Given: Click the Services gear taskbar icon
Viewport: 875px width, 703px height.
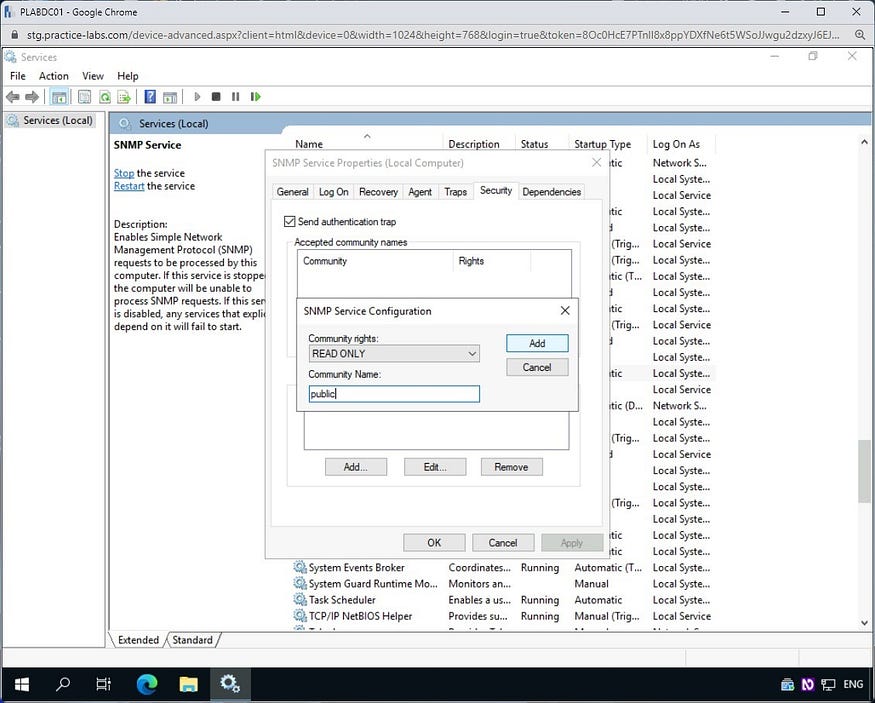Looking at the screenshot, I should [x=230, y=683].
